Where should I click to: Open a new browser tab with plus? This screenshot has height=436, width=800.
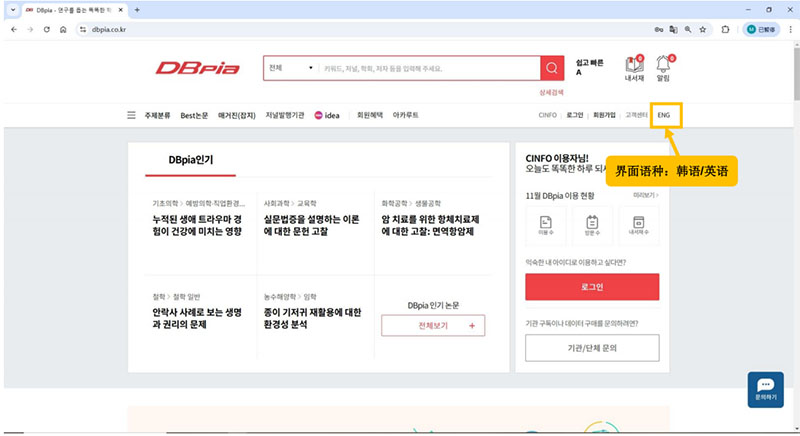[137, 10]
